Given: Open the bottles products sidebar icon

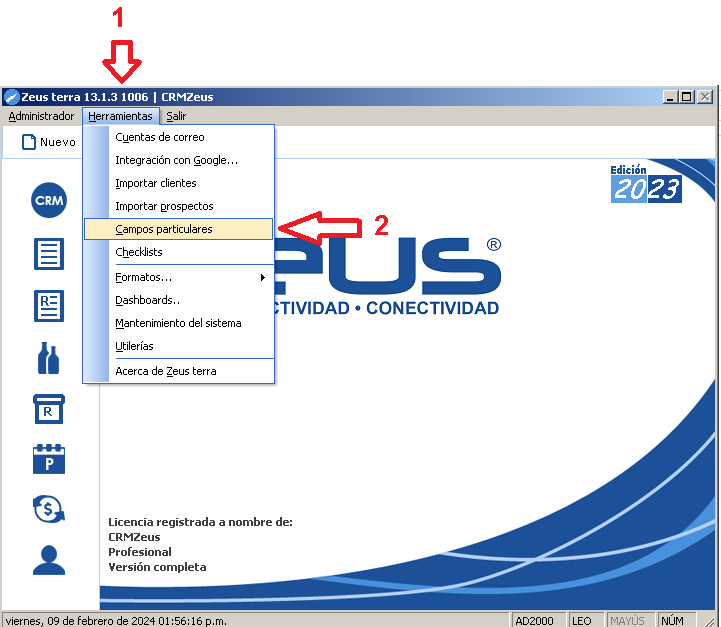Looking at the screenshot, I should coord(48,358).
